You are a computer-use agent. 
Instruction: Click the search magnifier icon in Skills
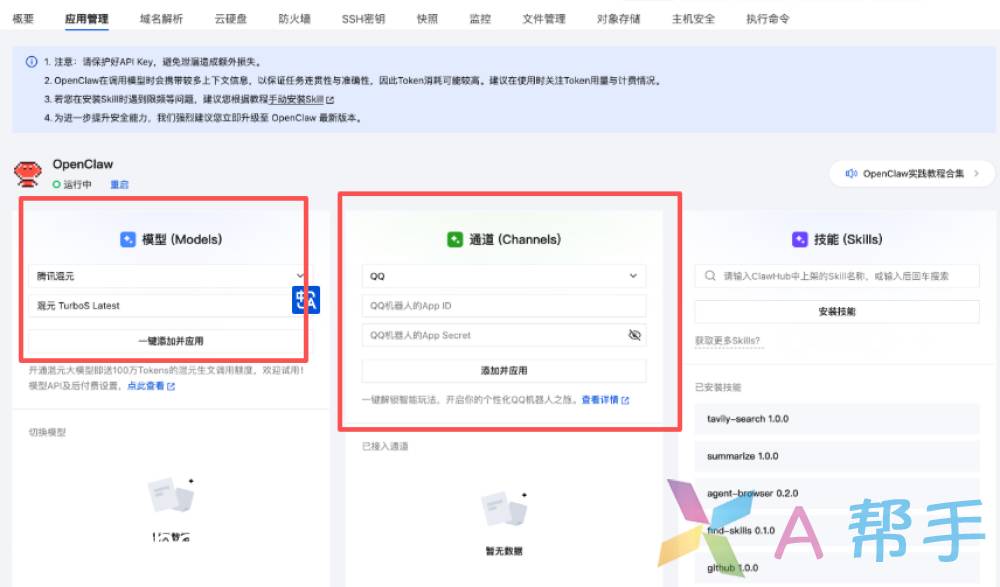coord(709,276)
